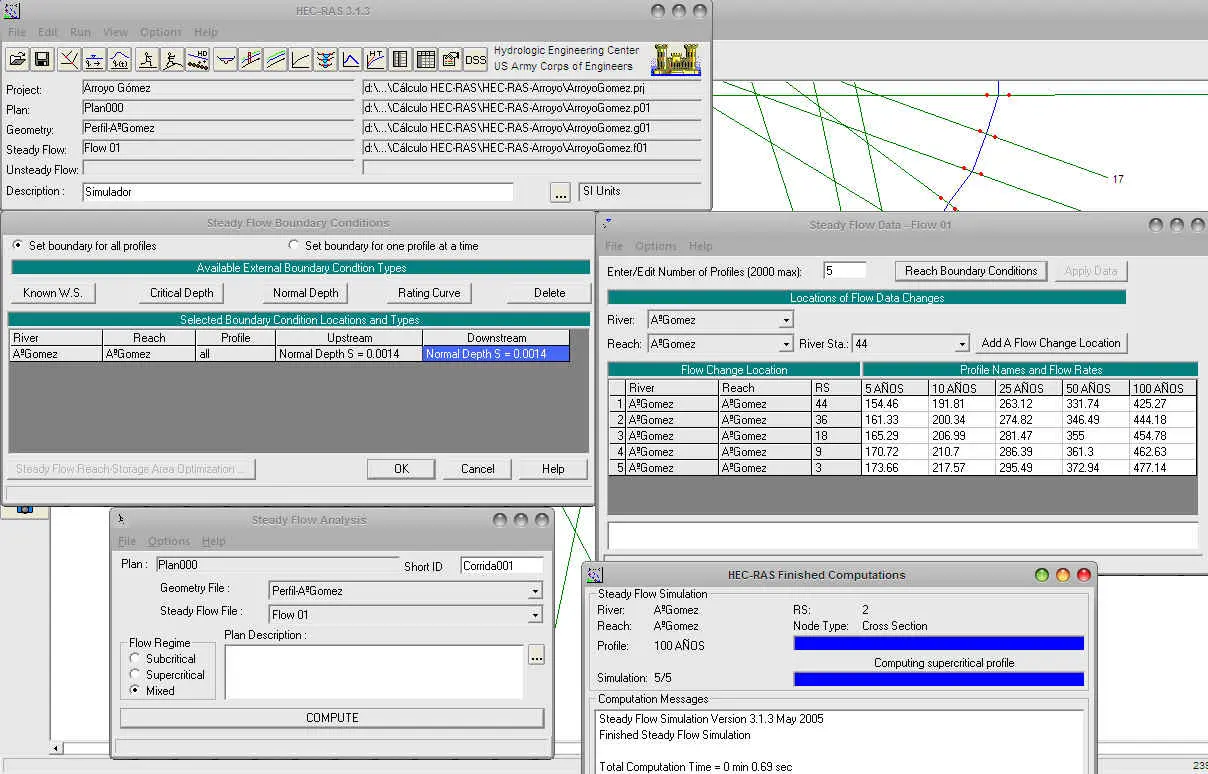The image size is (1208, 774).
Task: Click the Description field containing Simulador
Action: [x=298, y=192]
